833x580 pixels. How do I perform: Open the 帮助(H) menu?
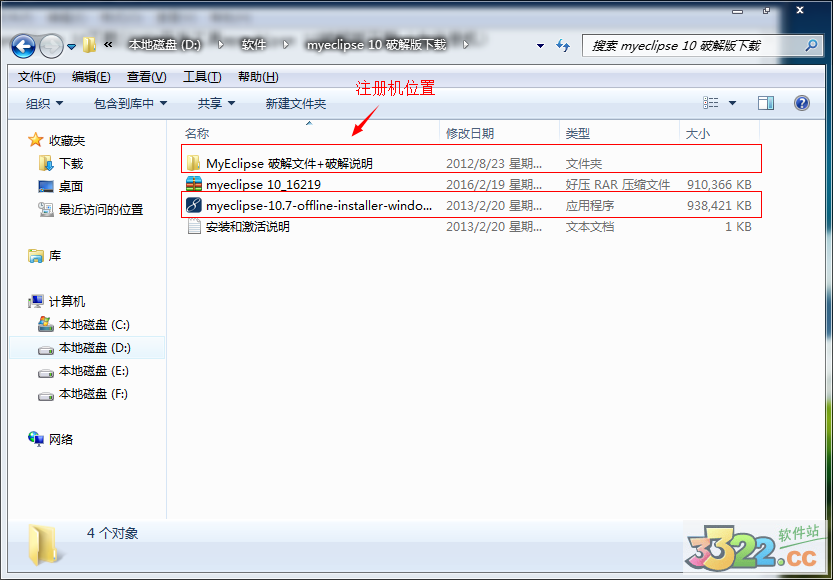[x=258, y=77]
